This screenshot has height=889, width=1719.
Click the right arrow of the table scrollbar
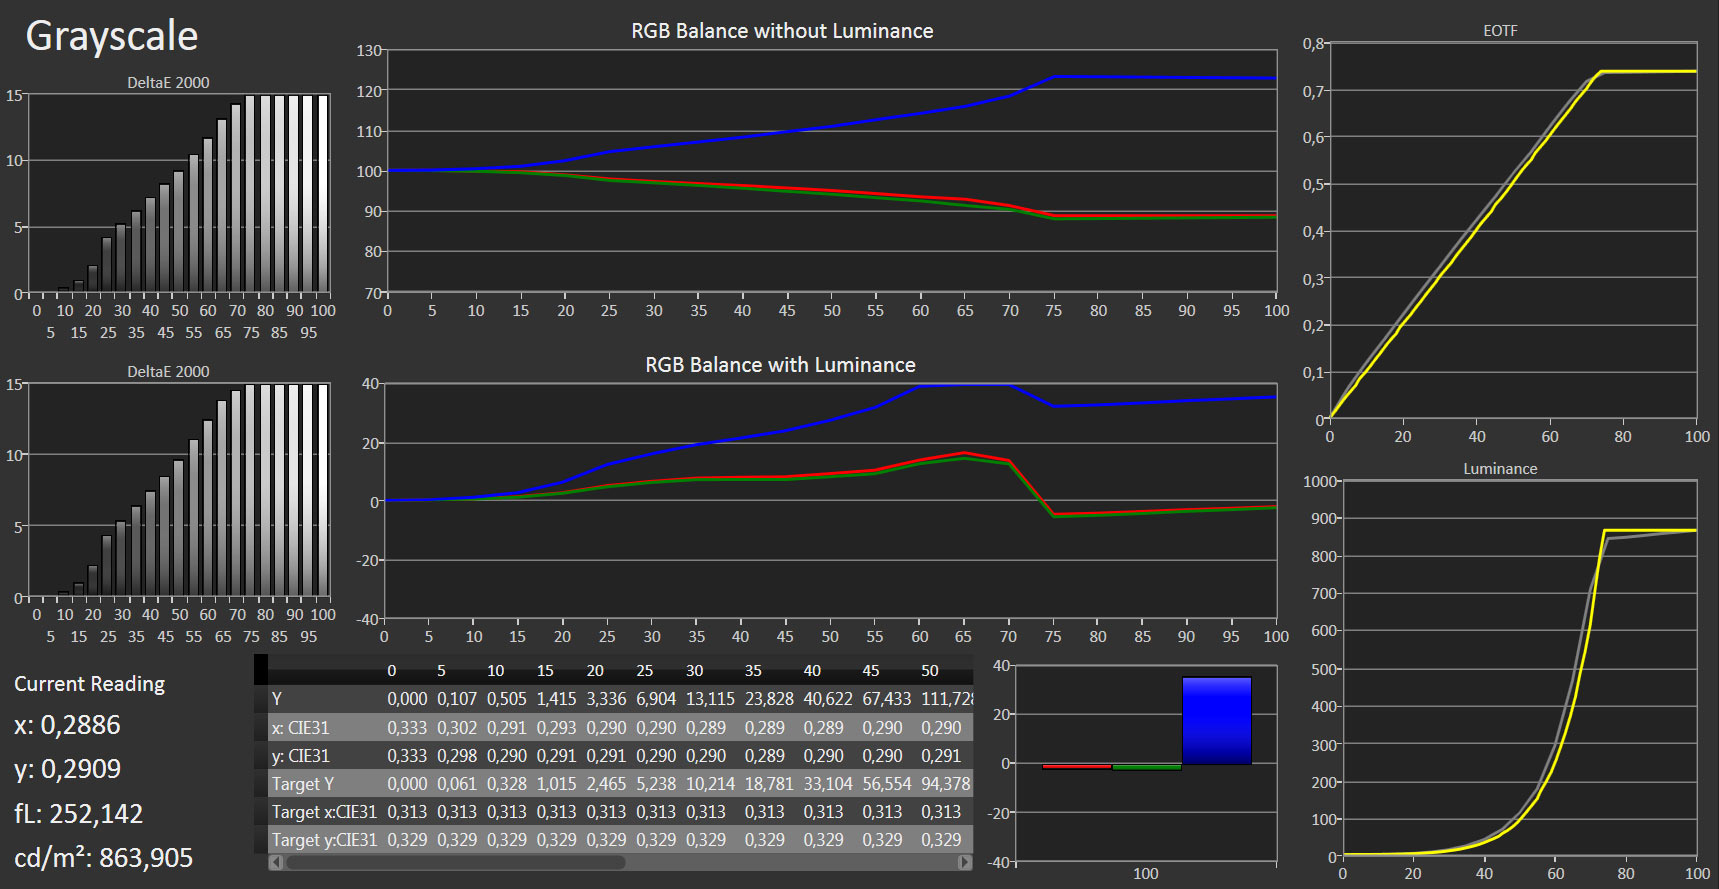point(965,862)
